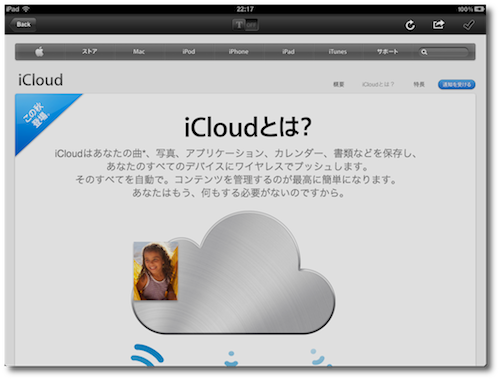The width and height of the screenshot is (500, 380).
Task: Toggle the T text OFF switch
Action: (245, 25)
